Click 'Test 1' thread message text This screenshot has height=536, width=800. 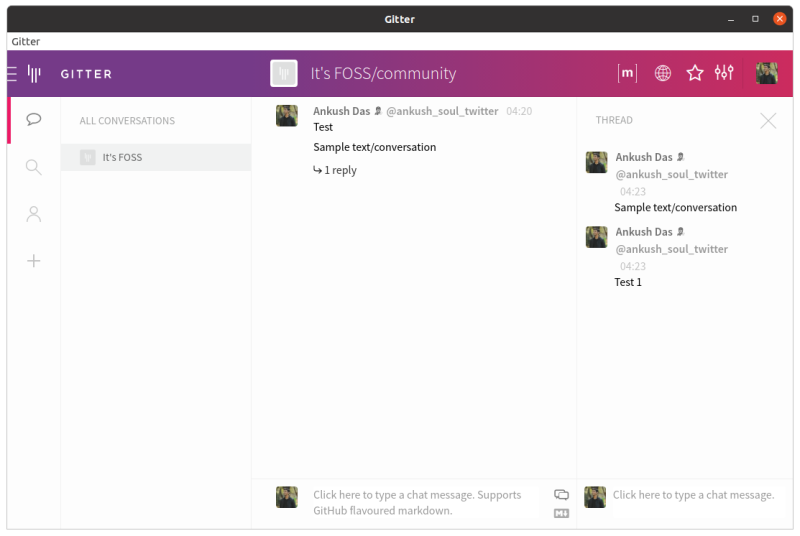tap(628, 282)
